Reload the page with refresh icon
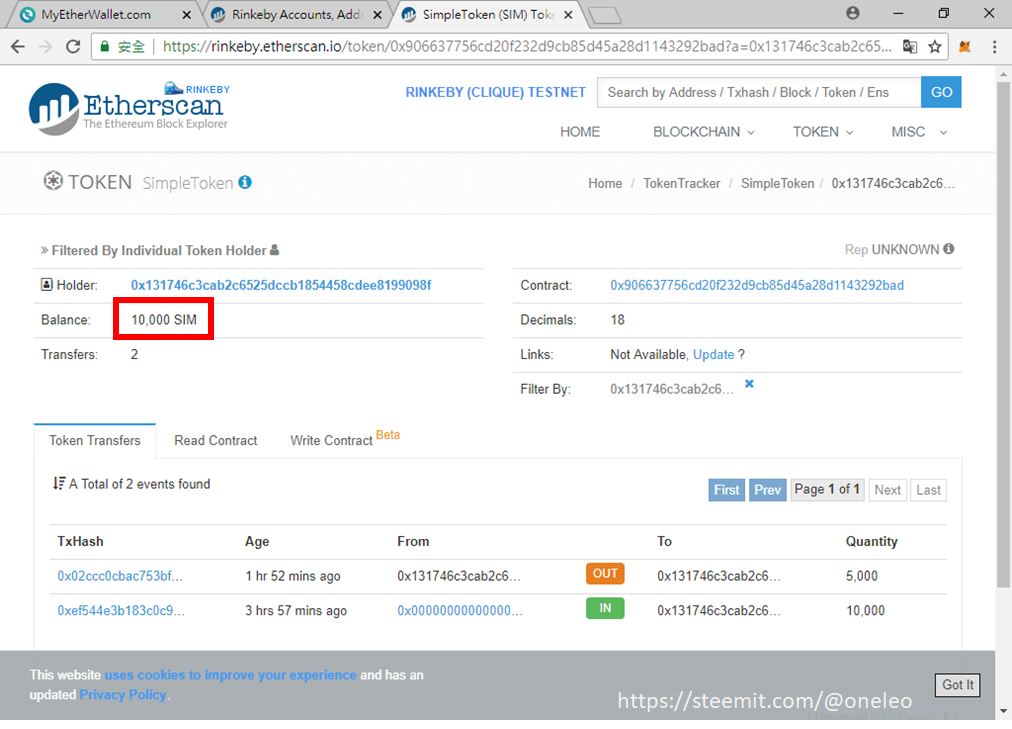 [73, 46]
